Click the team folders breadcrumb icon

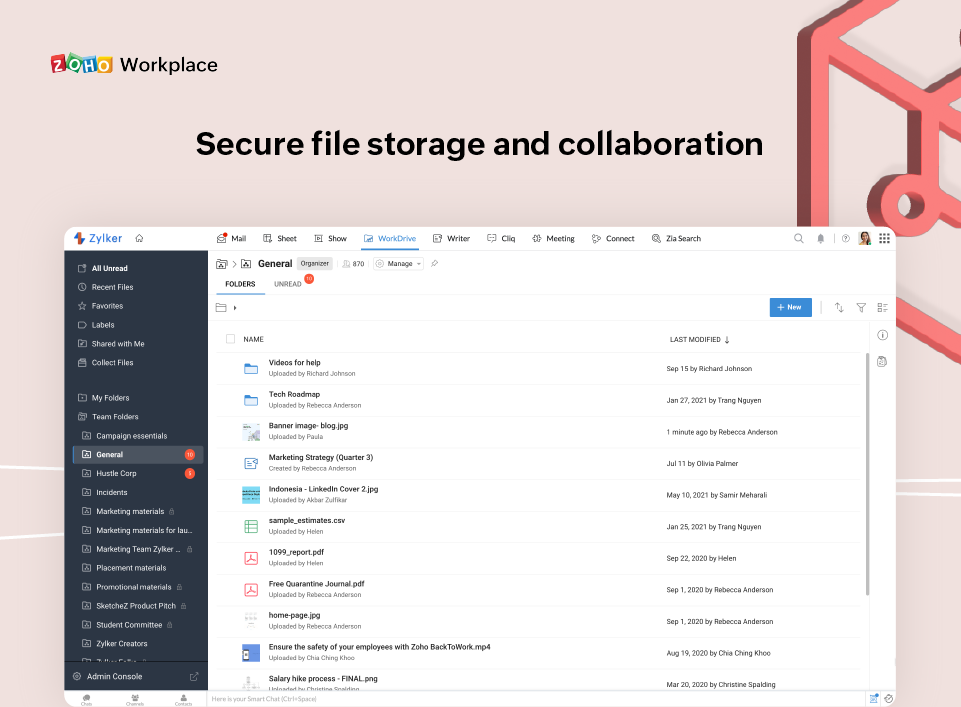coord(222,264)
